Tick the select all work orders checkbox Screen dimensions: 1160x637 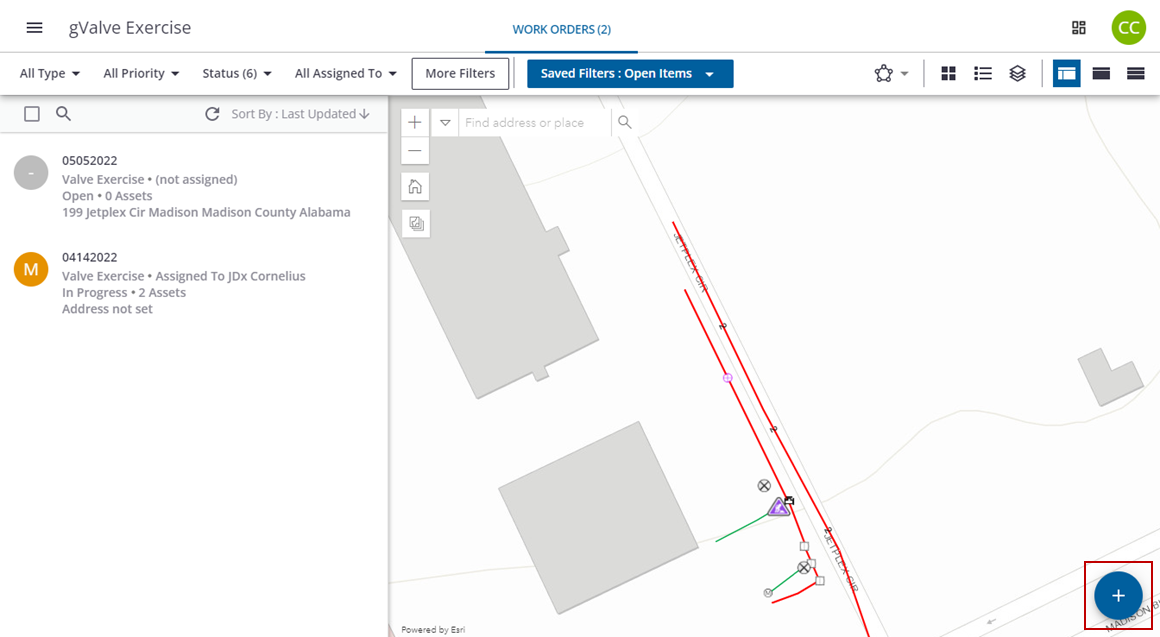(x=32, y=114)
